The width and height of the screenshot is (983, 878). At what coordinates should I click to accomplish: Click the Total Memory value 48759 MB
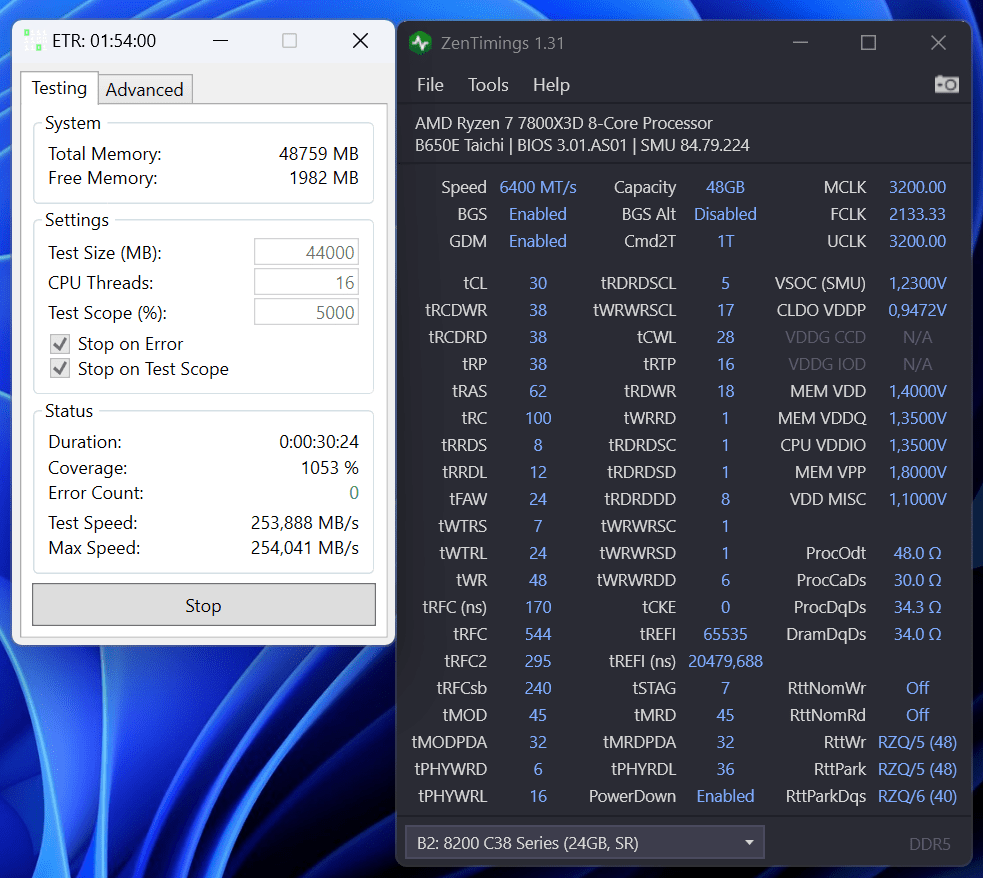coord(318,154)
